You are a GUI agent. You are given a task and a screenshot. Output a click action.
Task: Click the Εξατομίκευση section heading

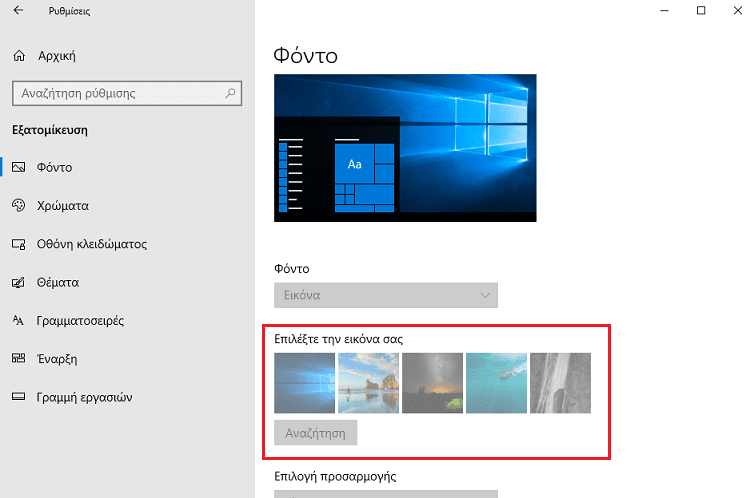(50, 130)
